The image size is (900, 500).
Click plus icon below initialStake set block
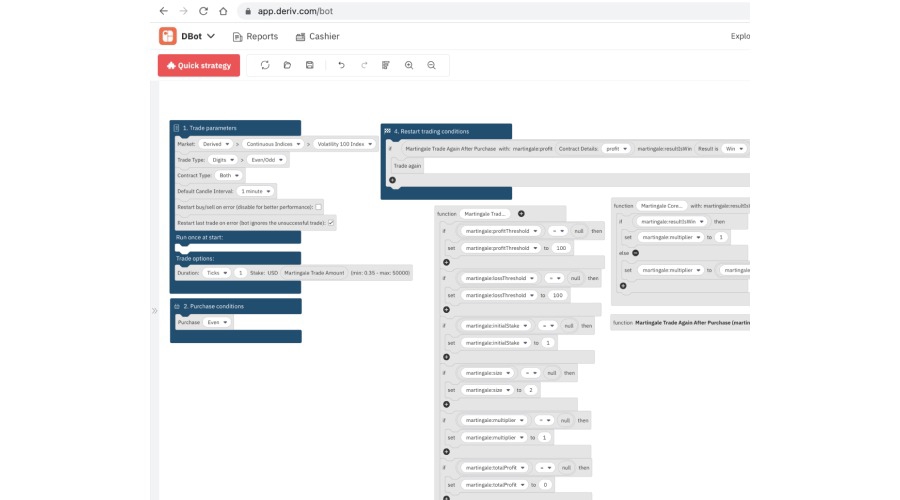pyautogui.click(x=446, y=357)
